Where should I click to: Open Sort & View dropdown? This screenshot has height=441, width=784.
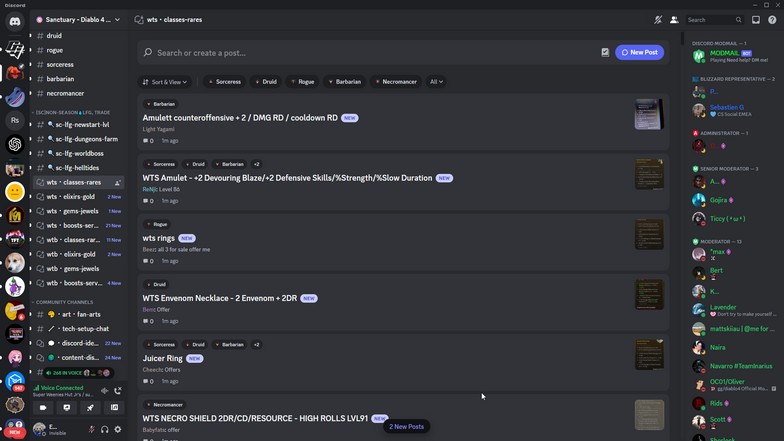coord(164,82)
